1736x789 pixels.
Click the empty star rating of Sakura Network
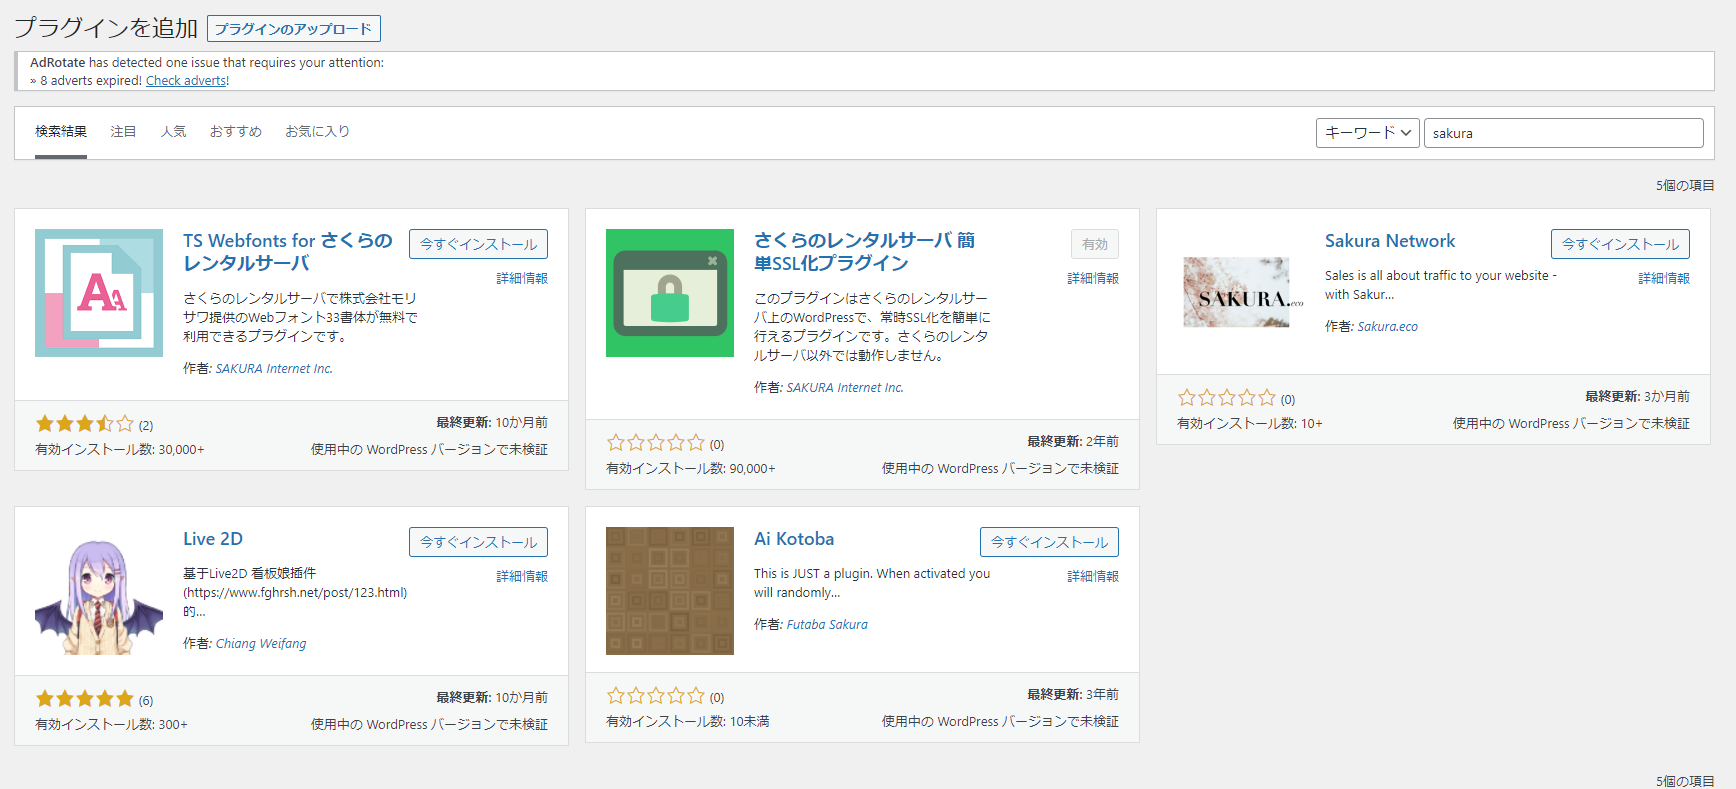[x=1227, y=398]
